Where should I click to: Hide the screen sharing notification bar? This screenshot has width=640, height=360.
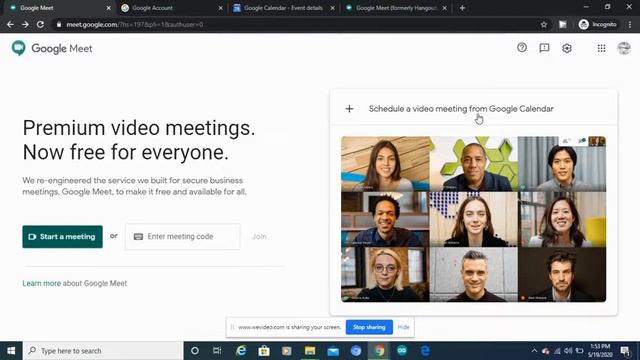pos(403,327)
